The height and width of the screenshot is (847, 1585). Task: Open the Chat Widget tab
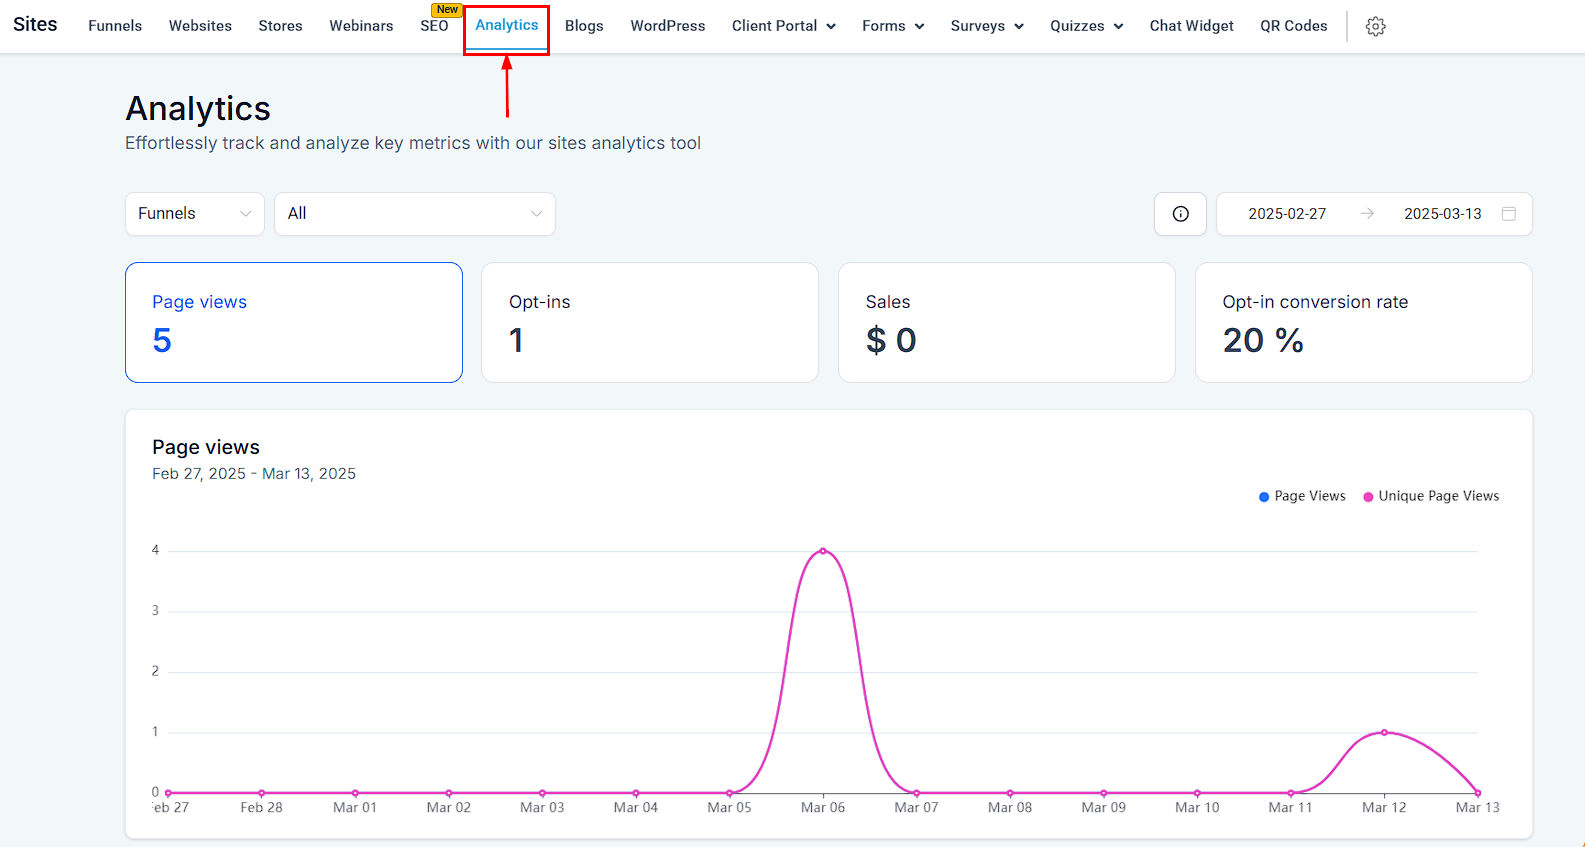click(x=1191, y=26)
